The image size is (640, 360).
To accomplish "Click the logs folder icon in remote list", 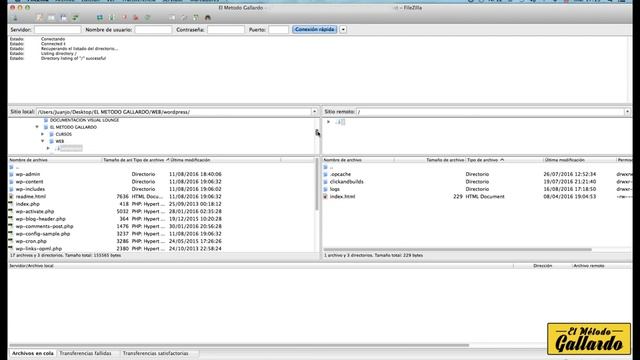I will [325, 189].
